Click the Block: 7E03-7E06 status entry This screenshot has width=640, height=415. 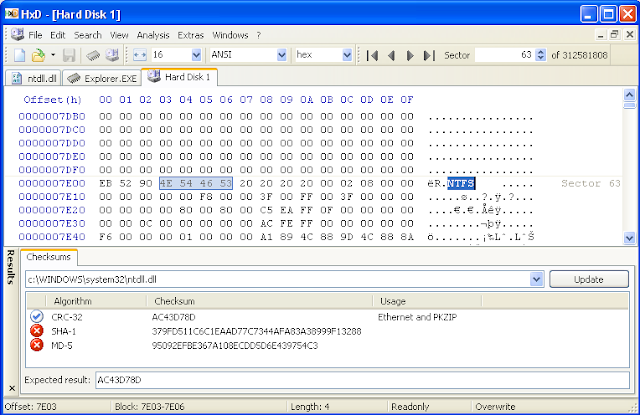149,407
